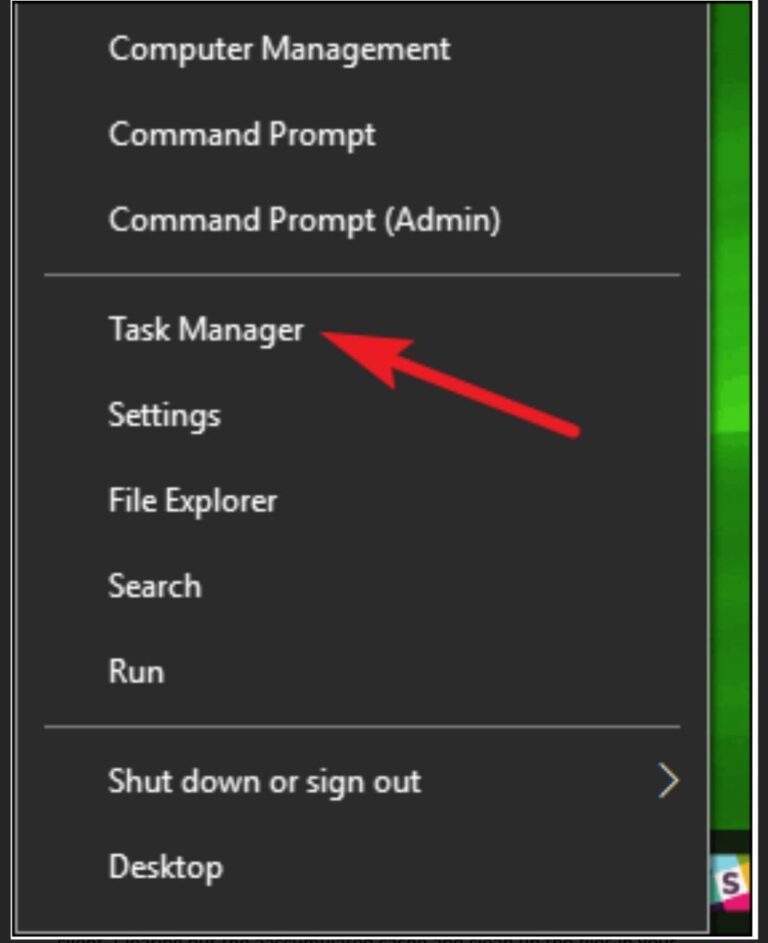Screen dimensions: 768x943
Task: Open the Search entry
Action: 154,586
